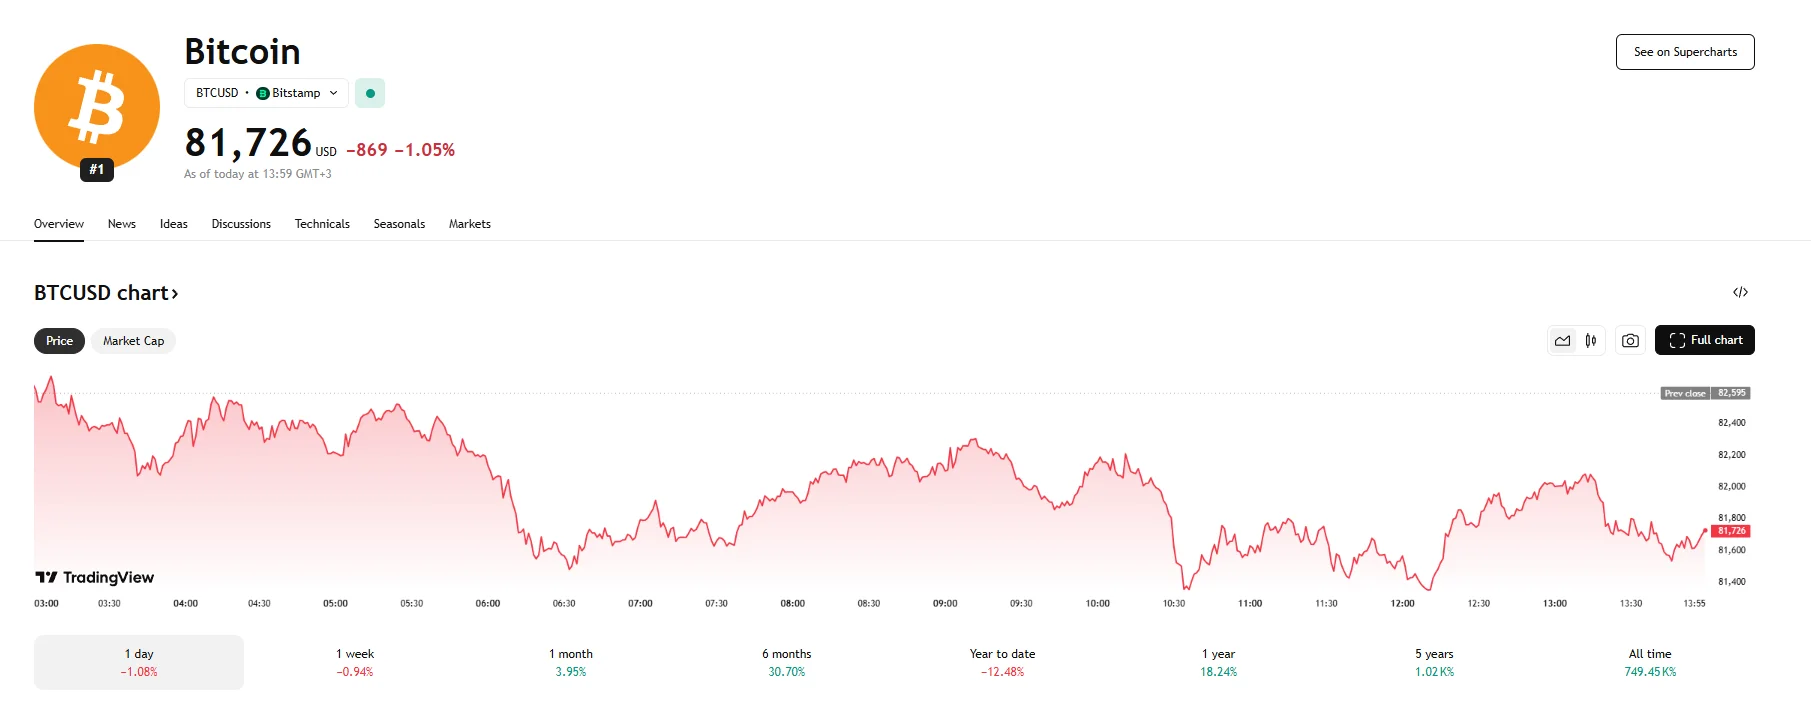Open the Technicals tab
This screenshot has width=1811, height=717.
pos(322,224)
